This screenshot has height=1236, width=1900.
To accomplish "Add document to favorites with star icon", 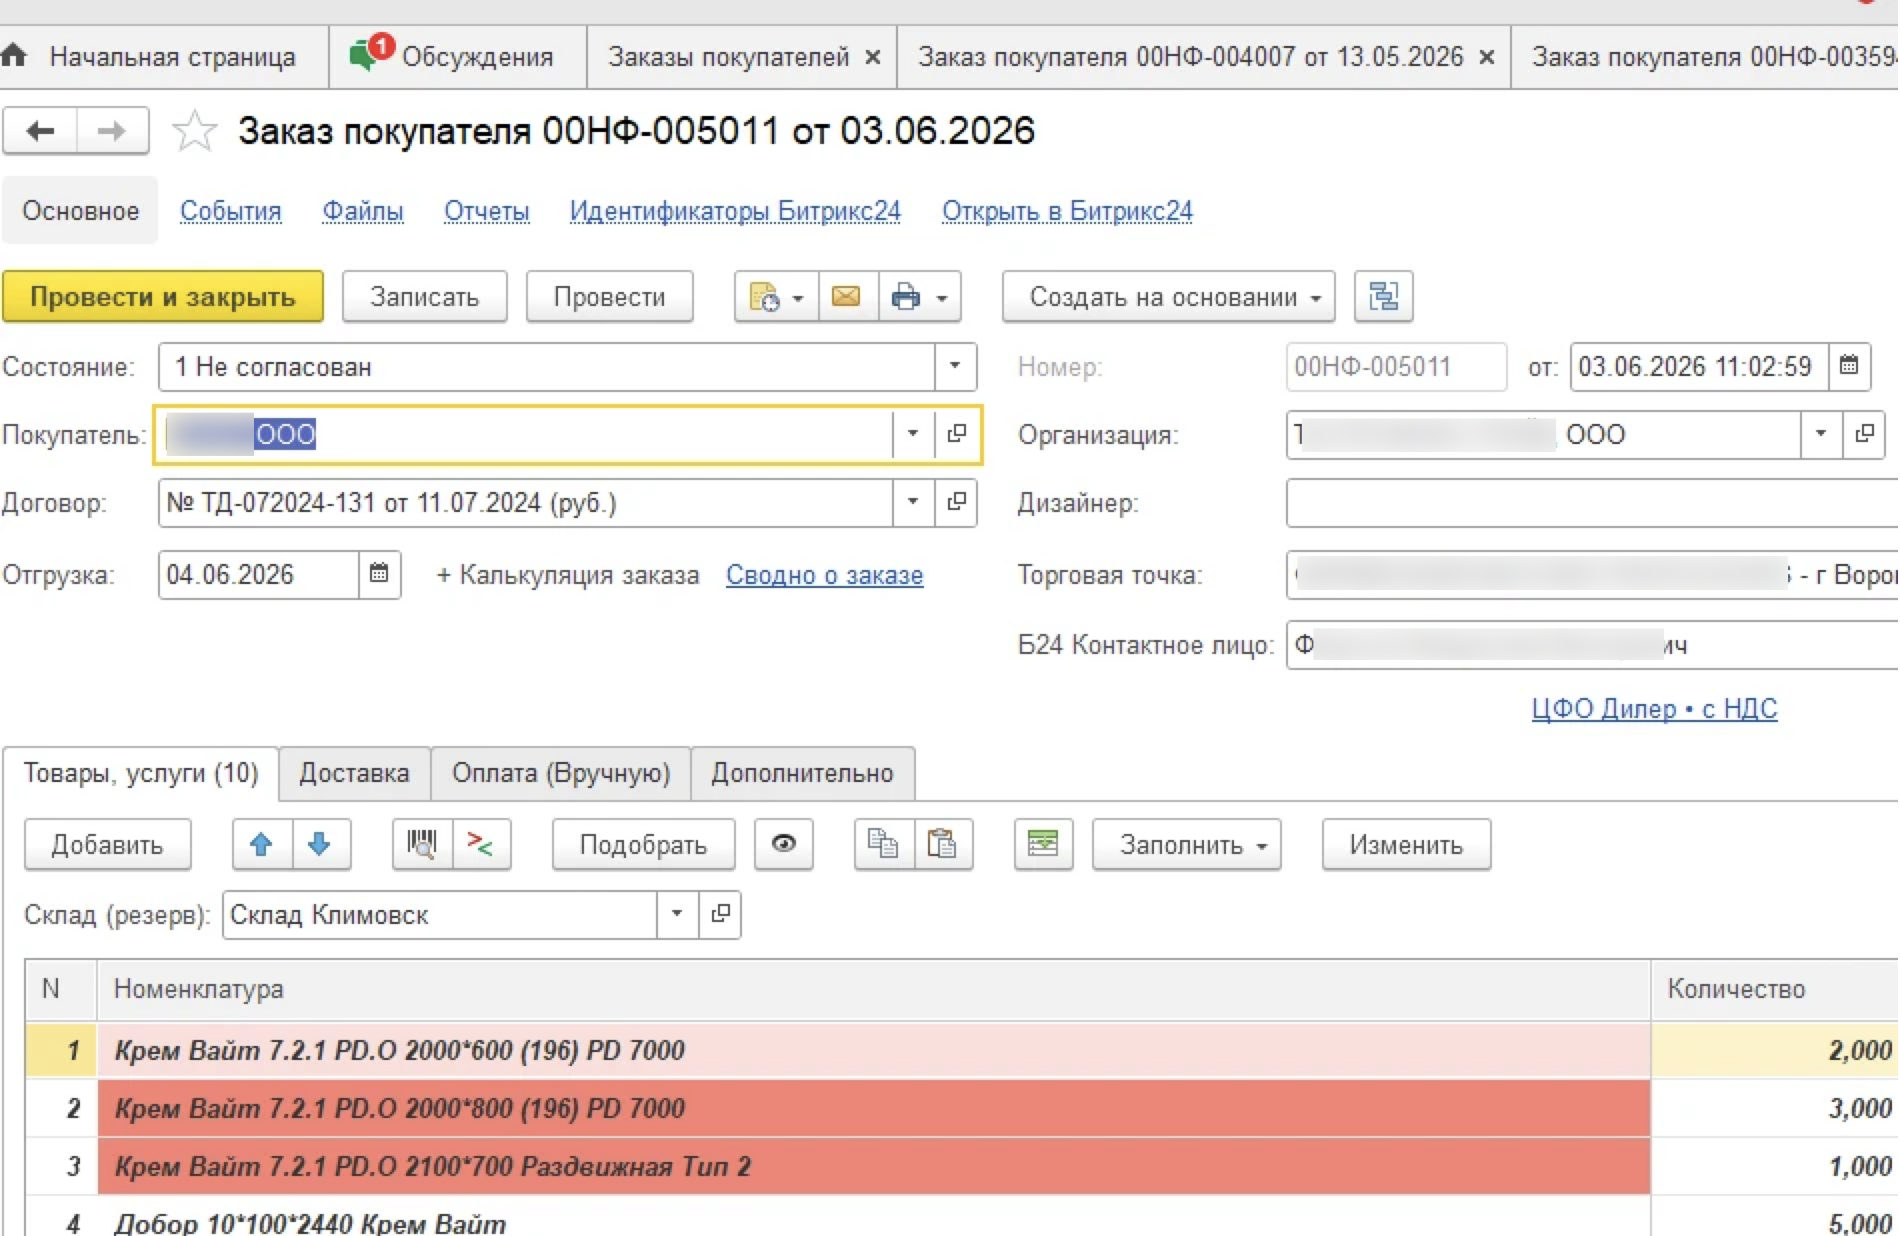I will 194,131.
